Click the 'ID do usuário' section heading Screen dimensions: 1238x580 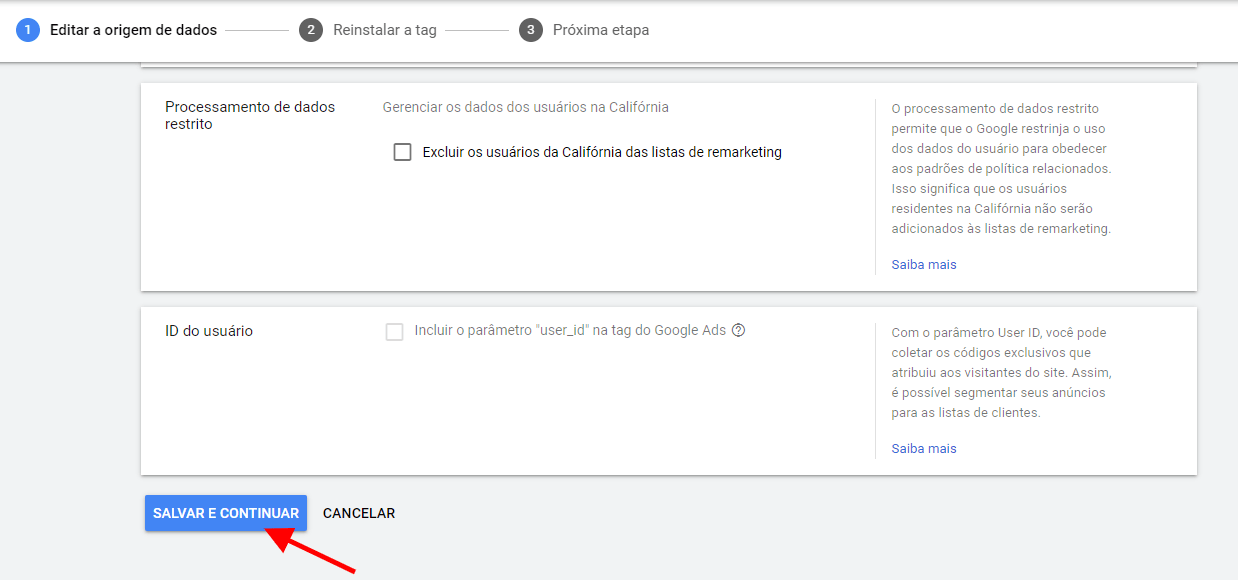pyautogui.click(x=209, y=331)
